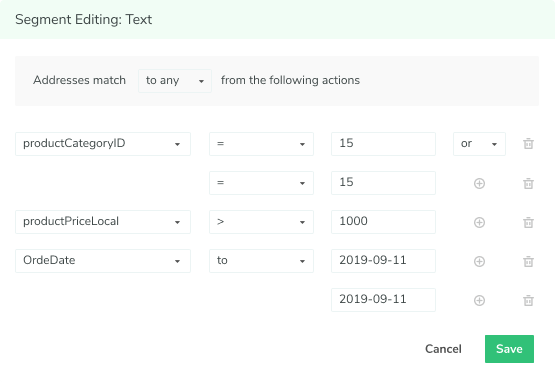Open the OrdeDate field dropdown
The width and height of the screenshot is (555, 382).
[x=103, y=261]
